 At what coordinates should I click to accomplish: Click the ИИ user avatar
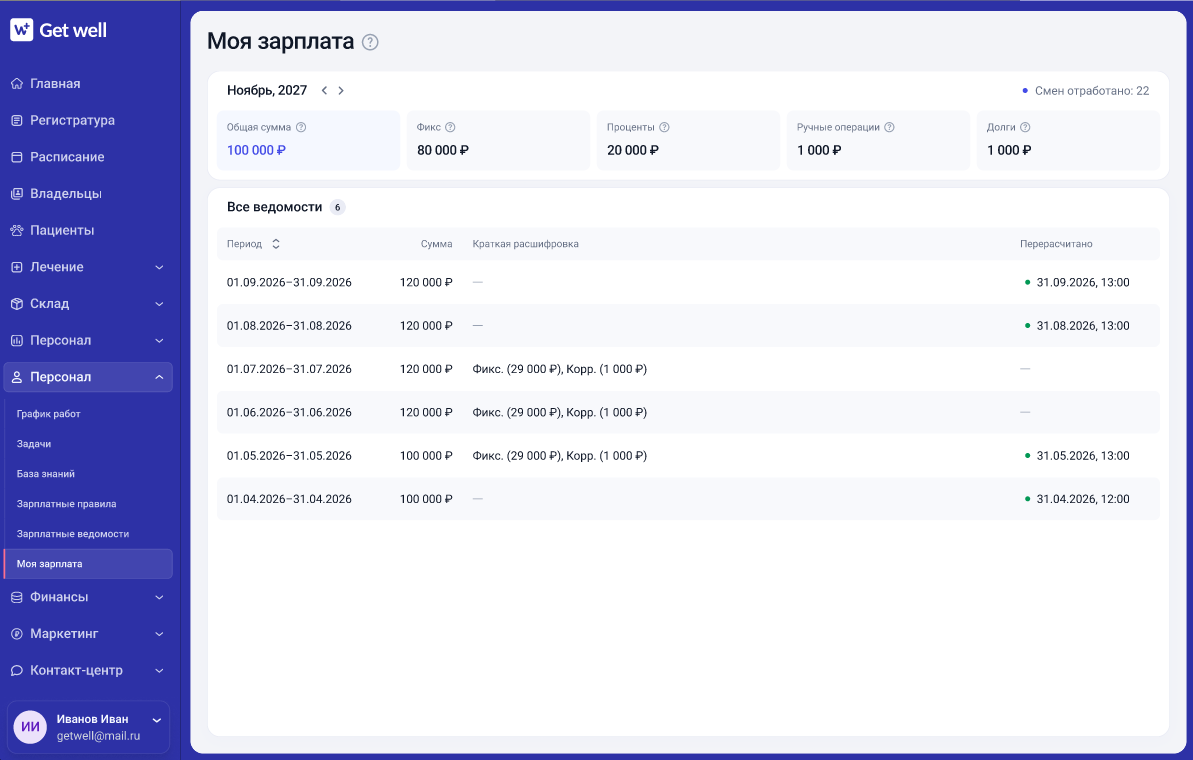click(30, 727)
